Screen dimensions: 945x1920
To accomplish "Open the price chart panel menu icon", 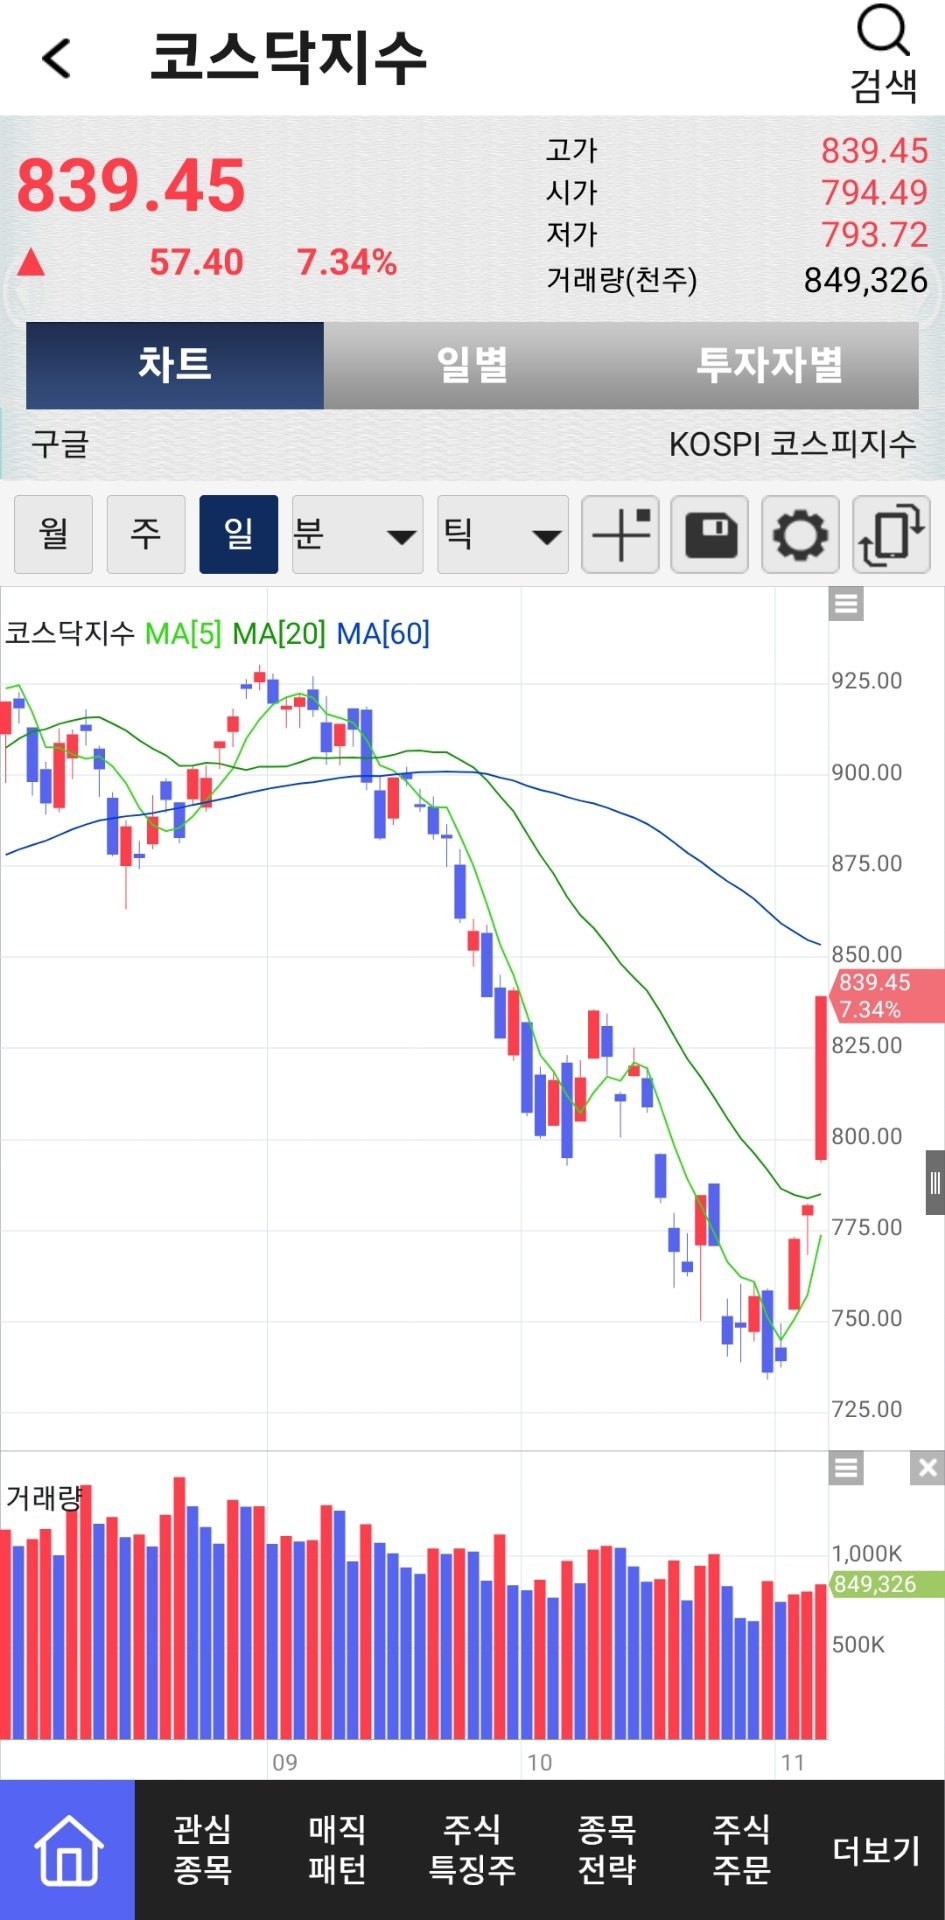I will click(x=846, y=604).
